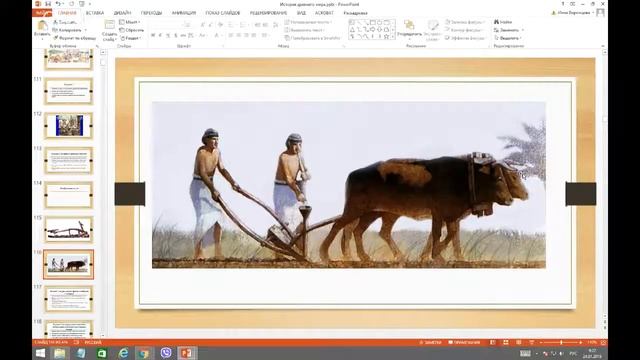Open the Файл tab
Image resolution: width=640 pixels, height=360 pixels.
(x=42, y=13)
